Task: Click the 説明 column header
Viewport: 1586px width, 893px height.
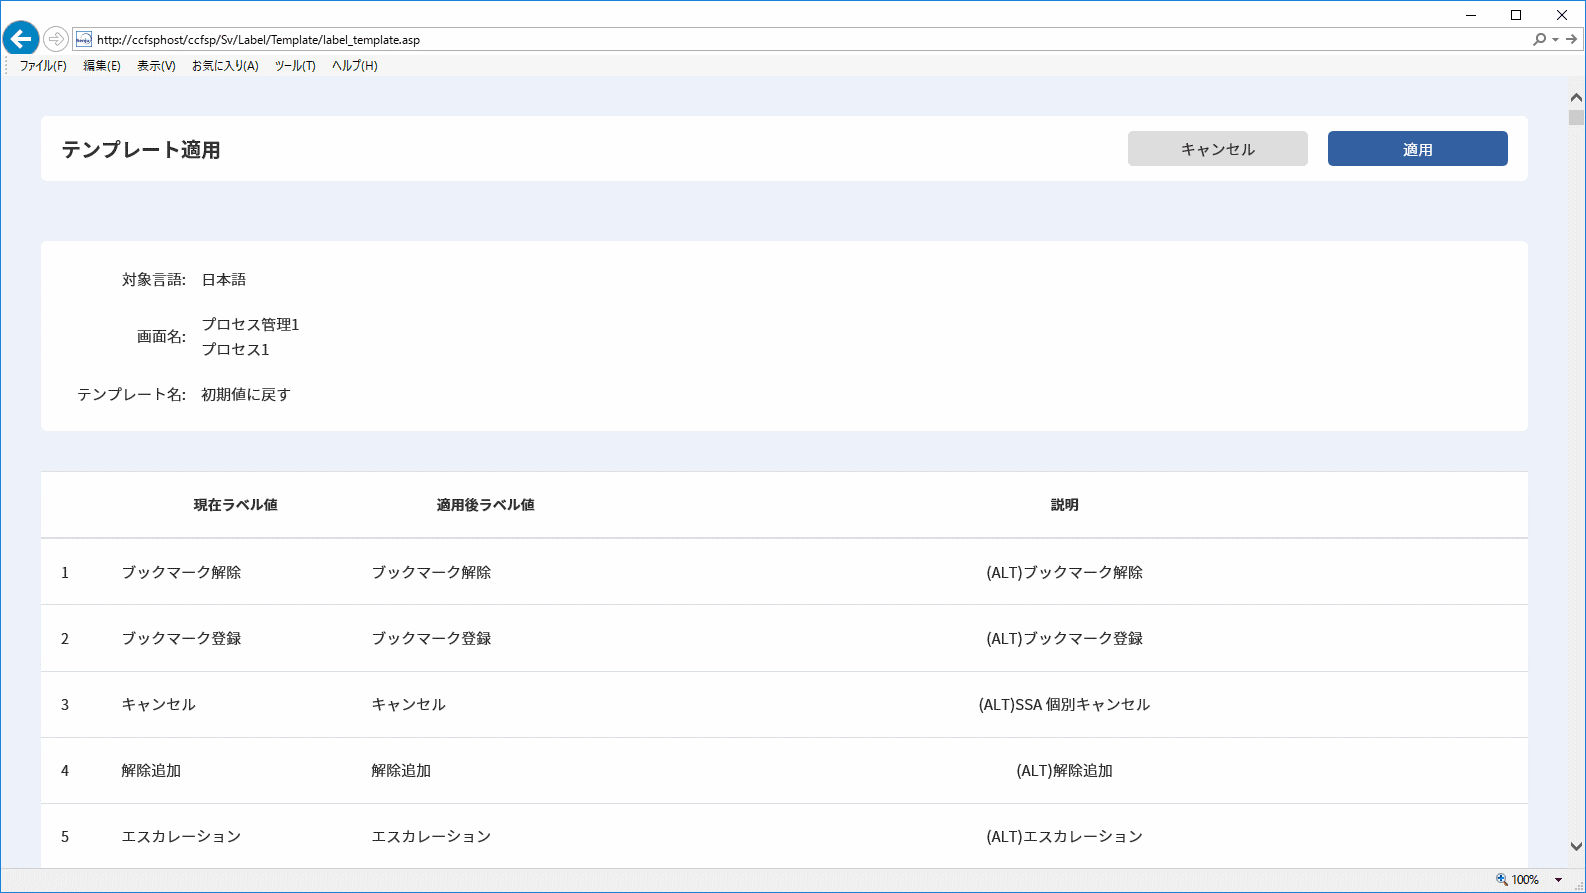Action: coord(1065,505)
